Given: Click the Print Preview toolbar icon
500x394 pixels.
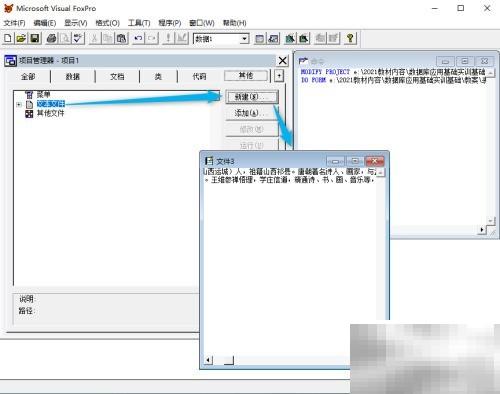Looking at the screenshot, I should click(65, 38).
